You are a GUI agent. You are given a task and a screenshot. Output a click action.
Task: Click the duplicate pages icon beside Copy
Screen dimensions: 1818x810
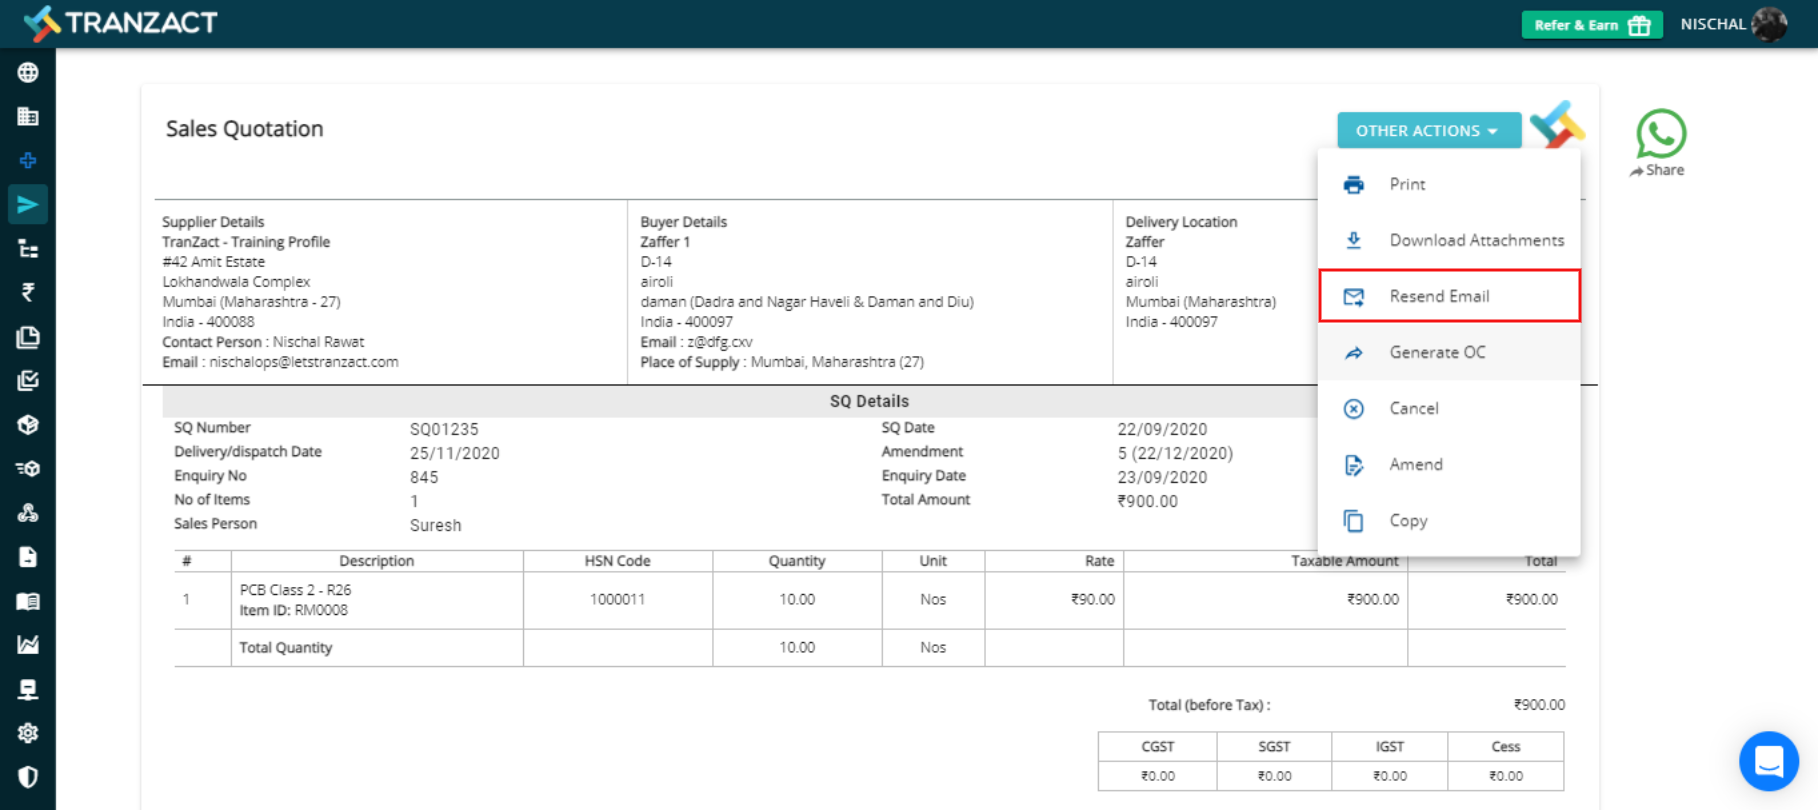click(x=1354, y=520)
